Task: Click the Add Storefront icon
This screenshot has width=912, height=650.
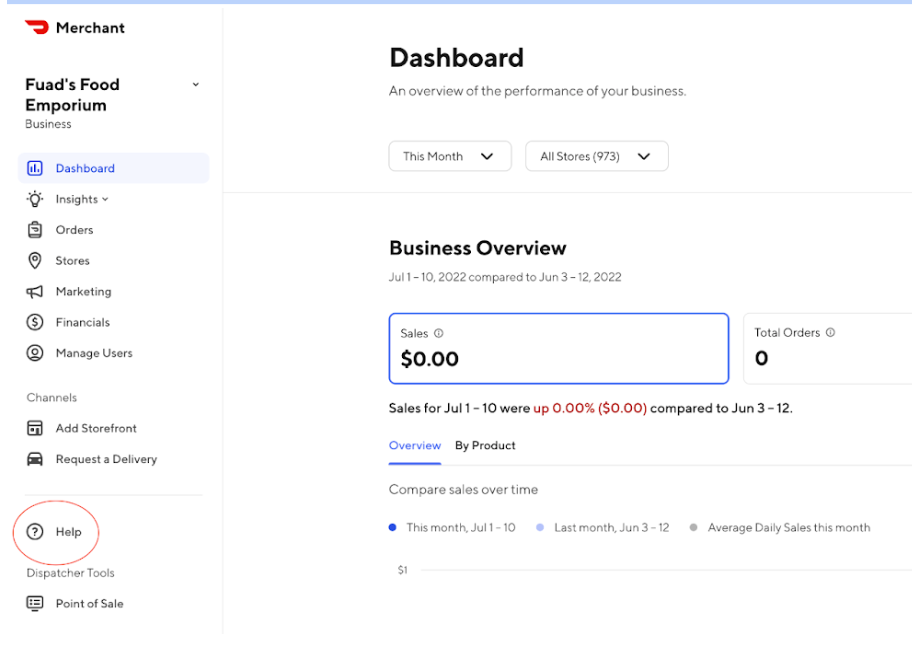Action: 35,429
